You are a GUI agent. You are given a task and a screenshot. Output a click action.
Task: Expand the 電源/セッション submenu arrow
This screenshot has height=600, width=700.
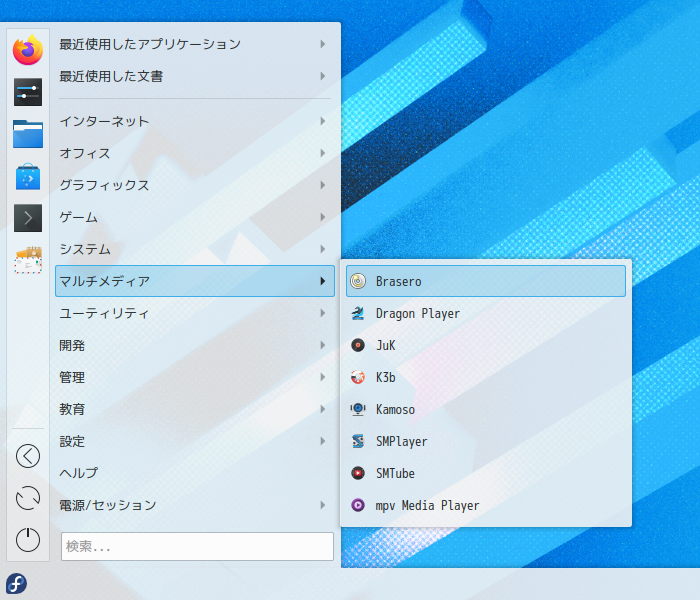(x=323, y=505)
